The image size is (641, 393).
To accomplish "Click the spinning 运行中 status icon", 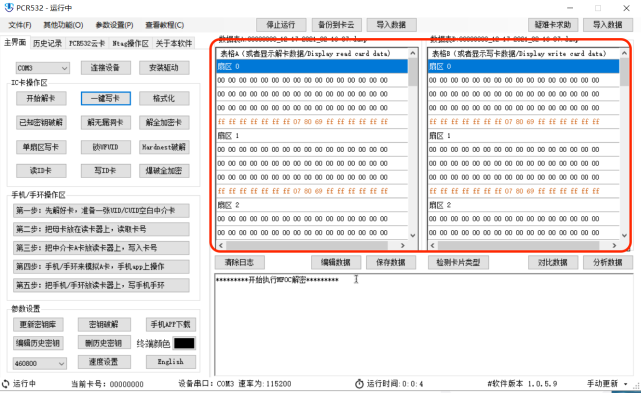I will pos(6,384).
